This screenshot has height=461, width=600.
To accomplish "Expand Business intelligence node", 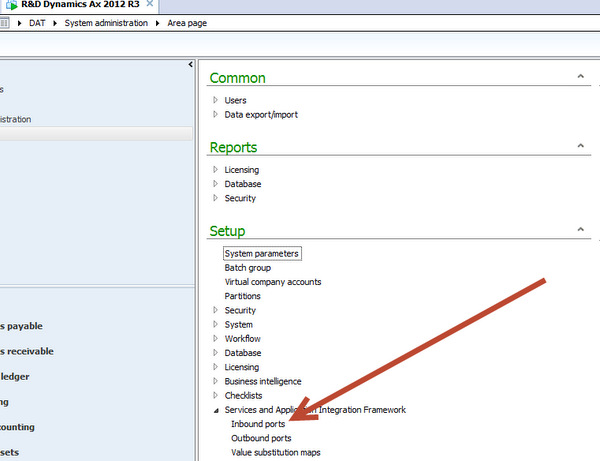I will (215, 381).
